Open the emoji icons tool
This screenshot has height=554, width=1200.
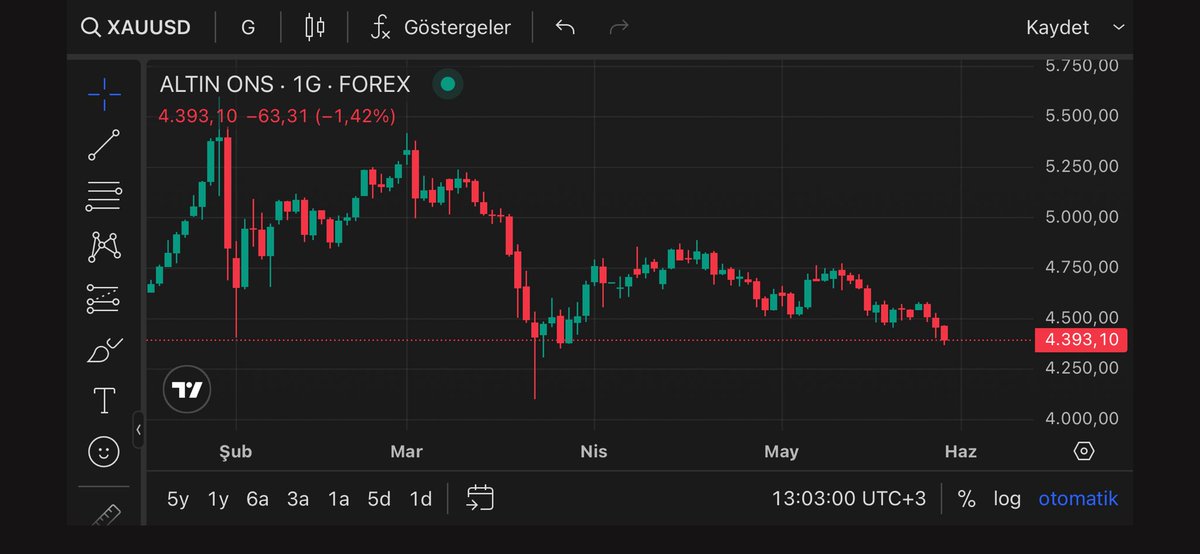pos(104,452)
